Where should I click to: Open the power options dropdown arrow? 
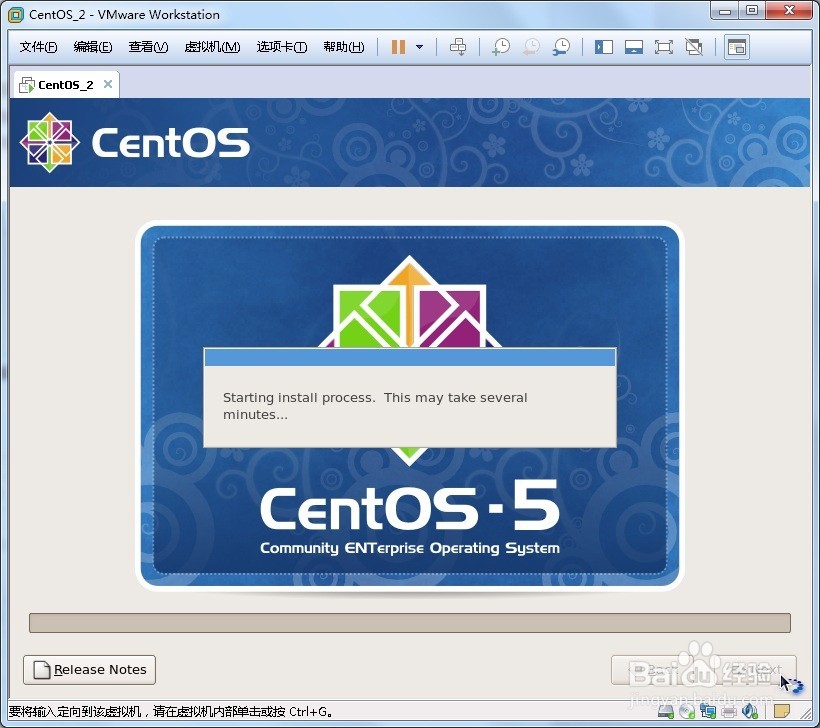pos(419,47)
